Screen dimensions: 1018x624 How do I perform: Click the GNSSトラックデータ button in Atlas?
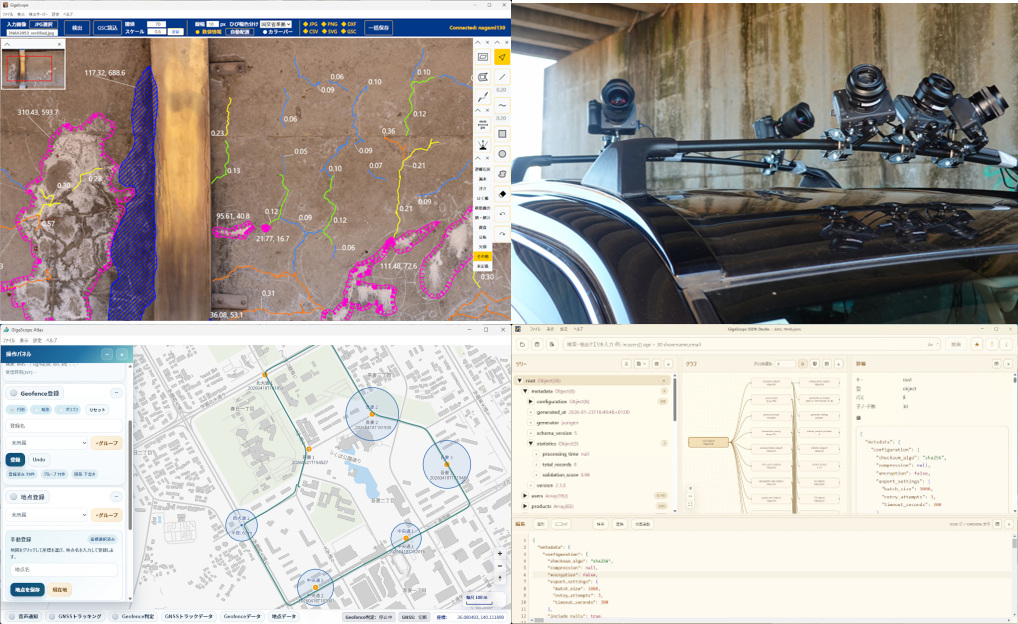tap(188, 616)
